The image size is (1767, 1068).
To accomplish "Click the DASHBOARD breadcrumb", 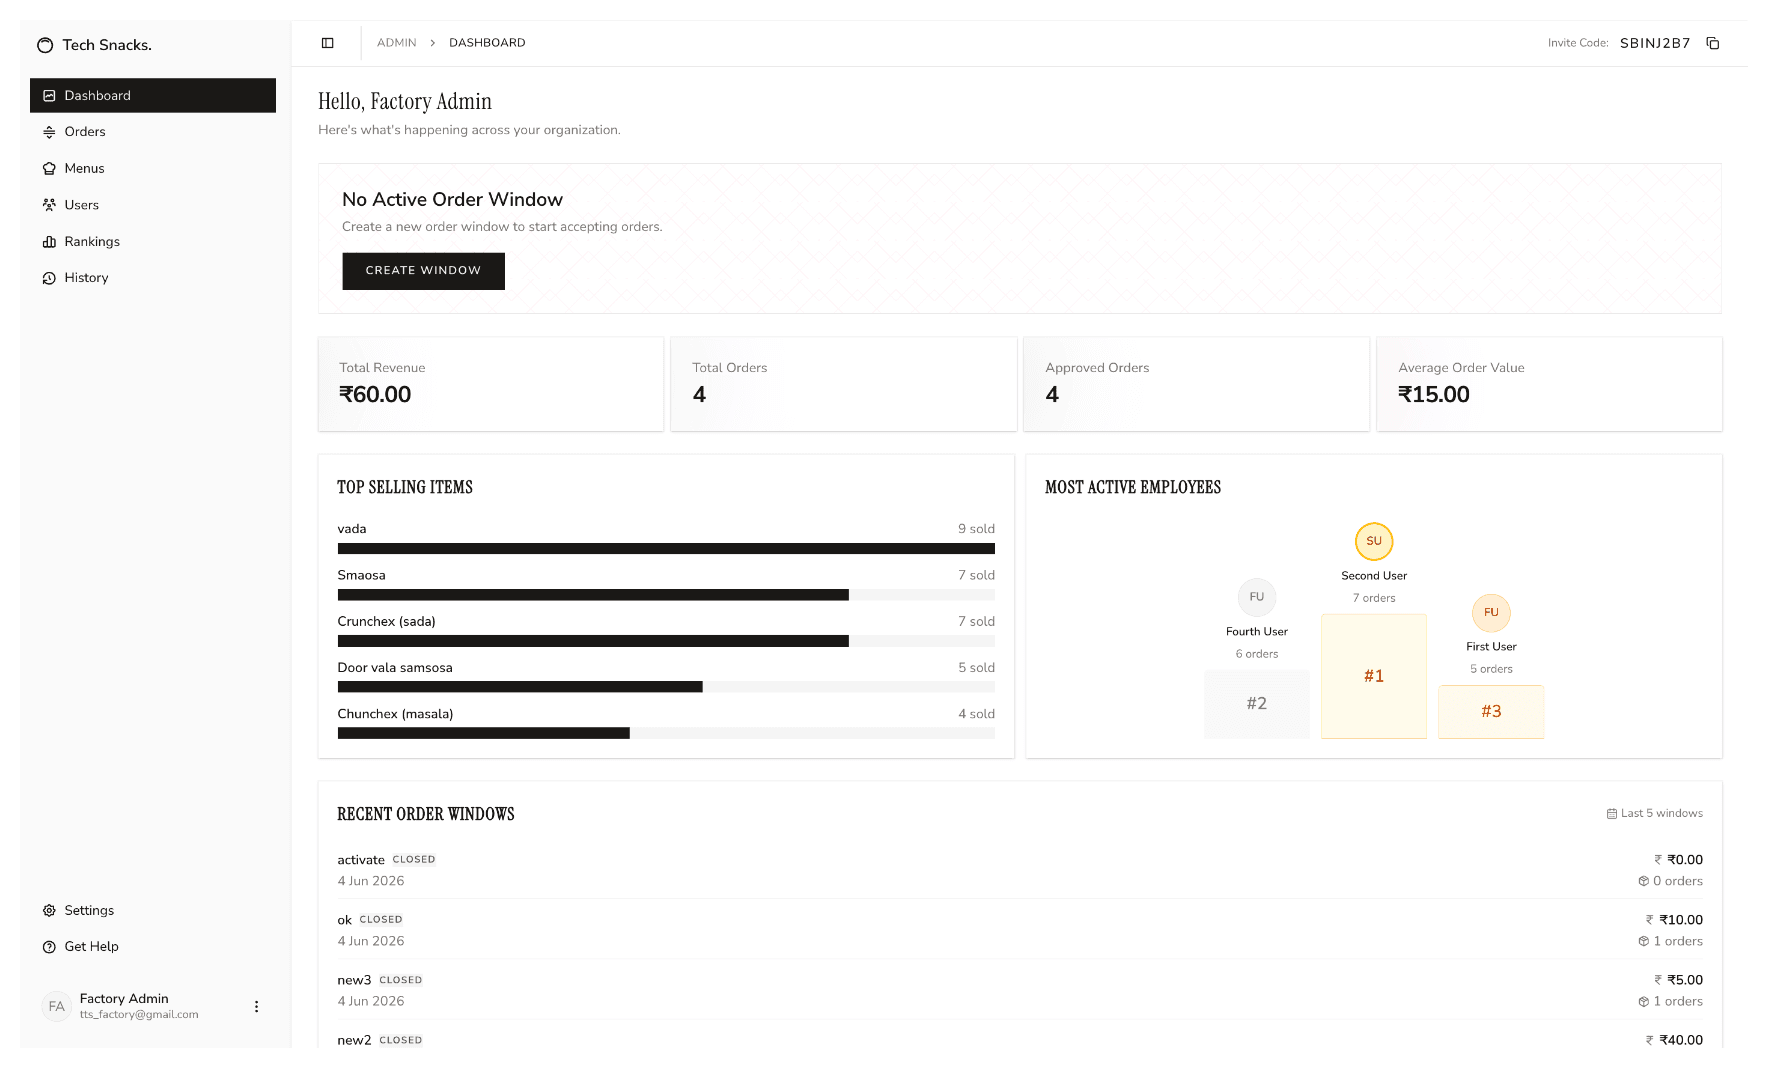I will click(487, 43).
